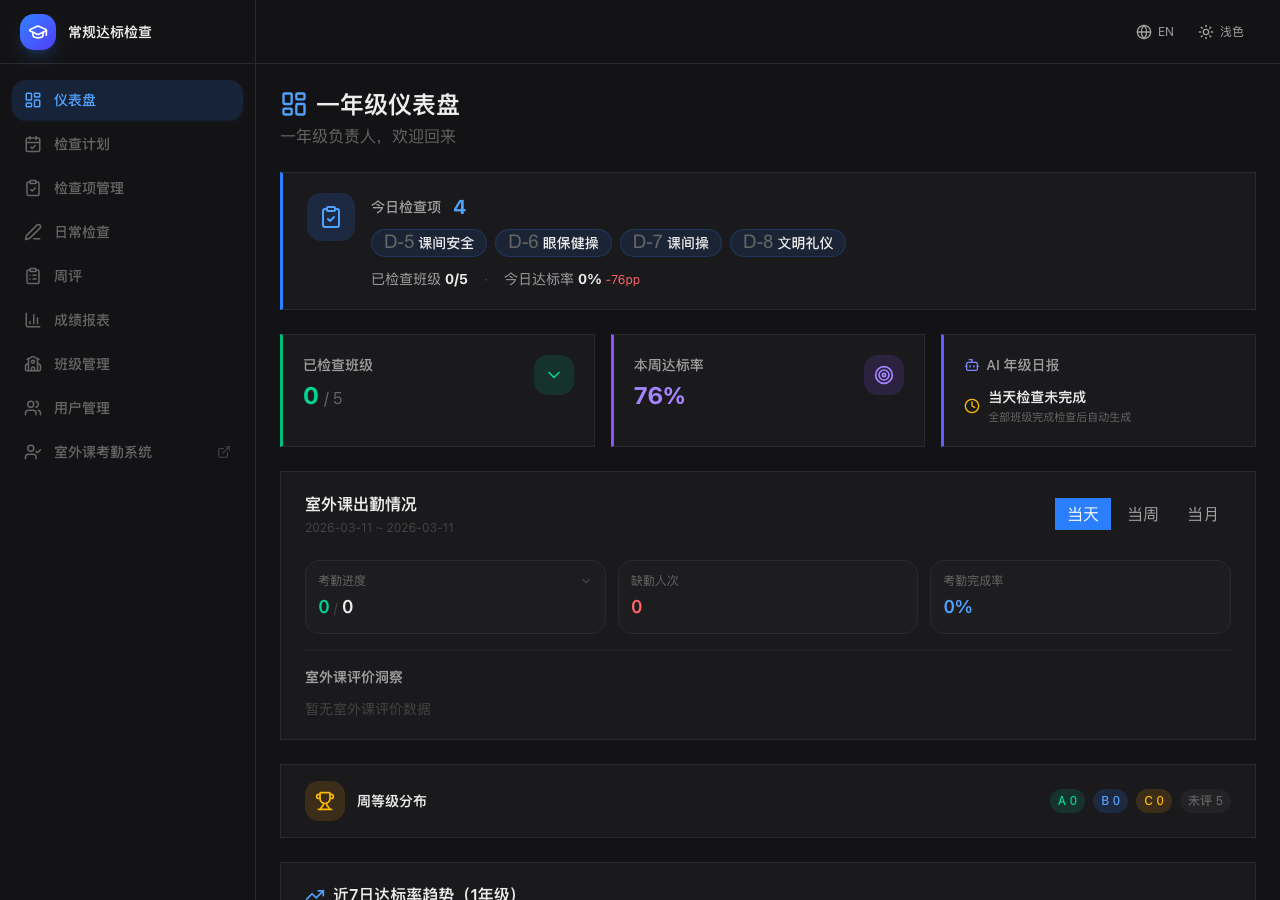
Task: Click the 已检查班级 0/5 text in today card
Action: click(419, 279)
